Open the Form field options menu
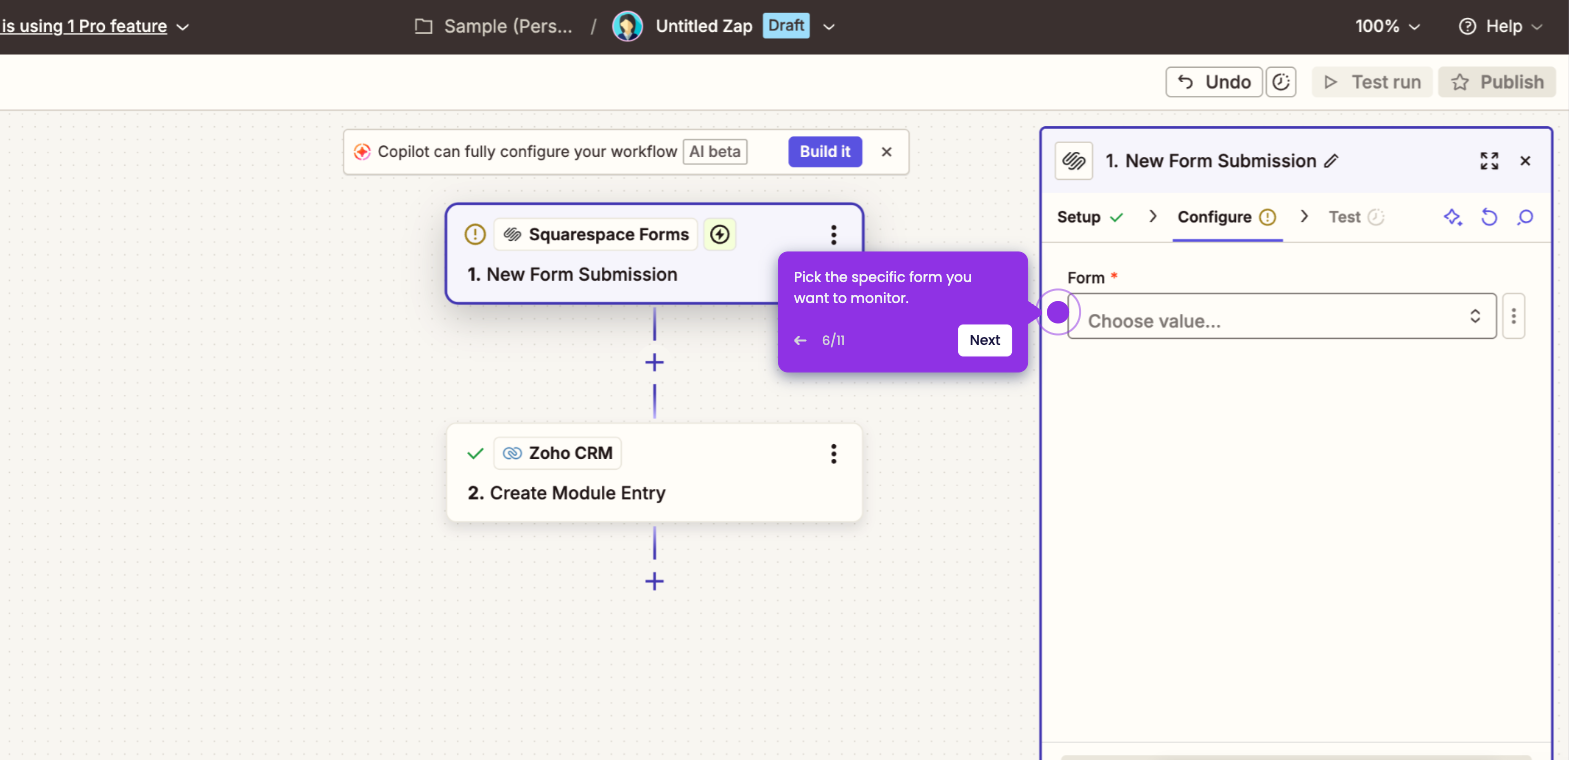Screen dimensions: 1569x760 (x=1514, y=316)
